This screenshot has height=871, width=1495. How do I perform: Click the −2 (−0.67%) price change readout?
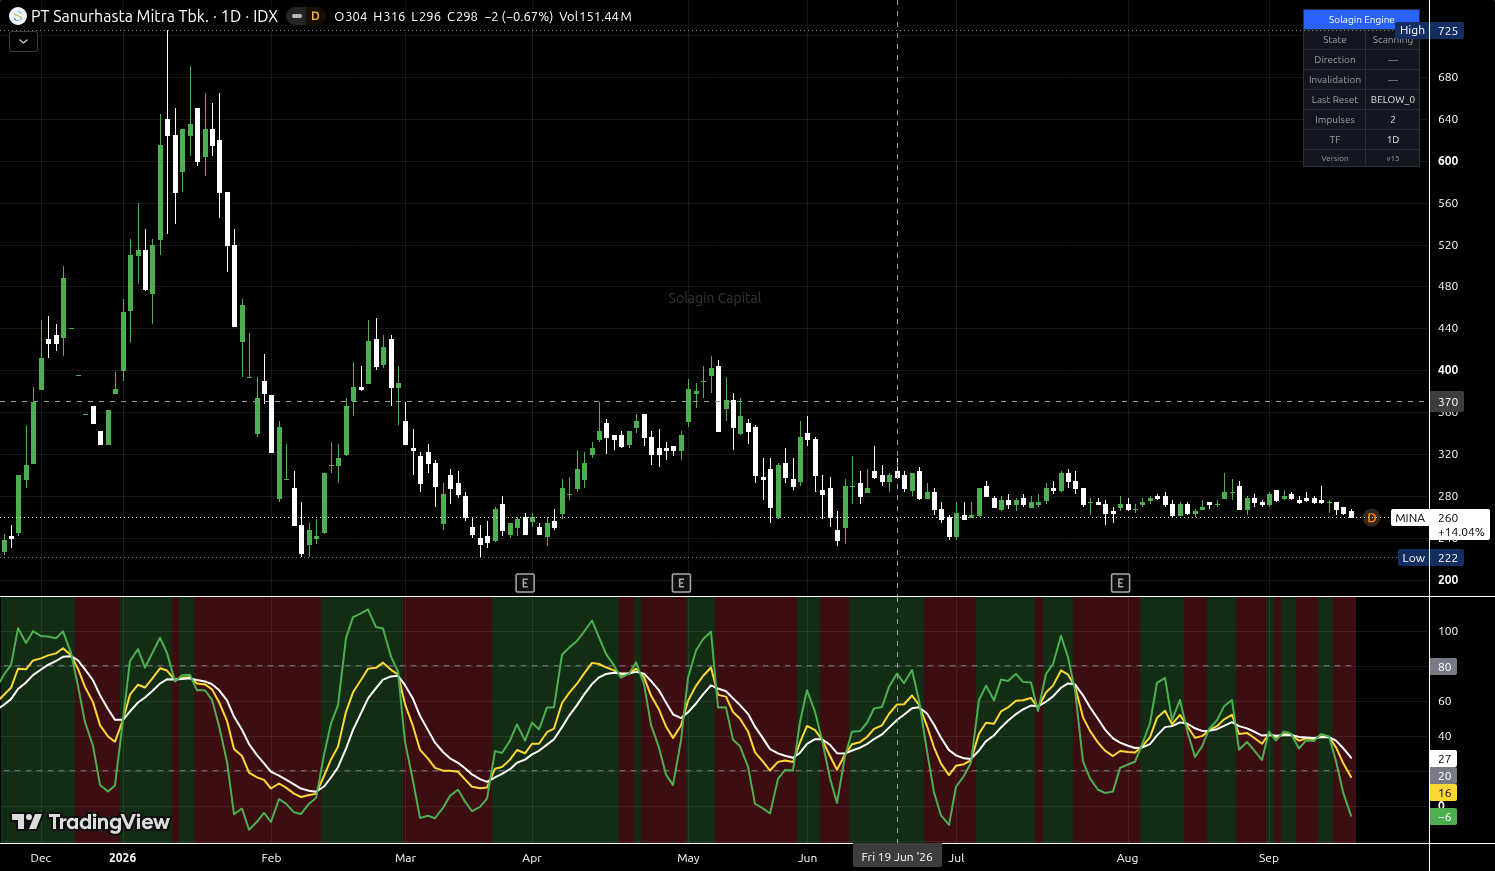[x=518, y=17]
